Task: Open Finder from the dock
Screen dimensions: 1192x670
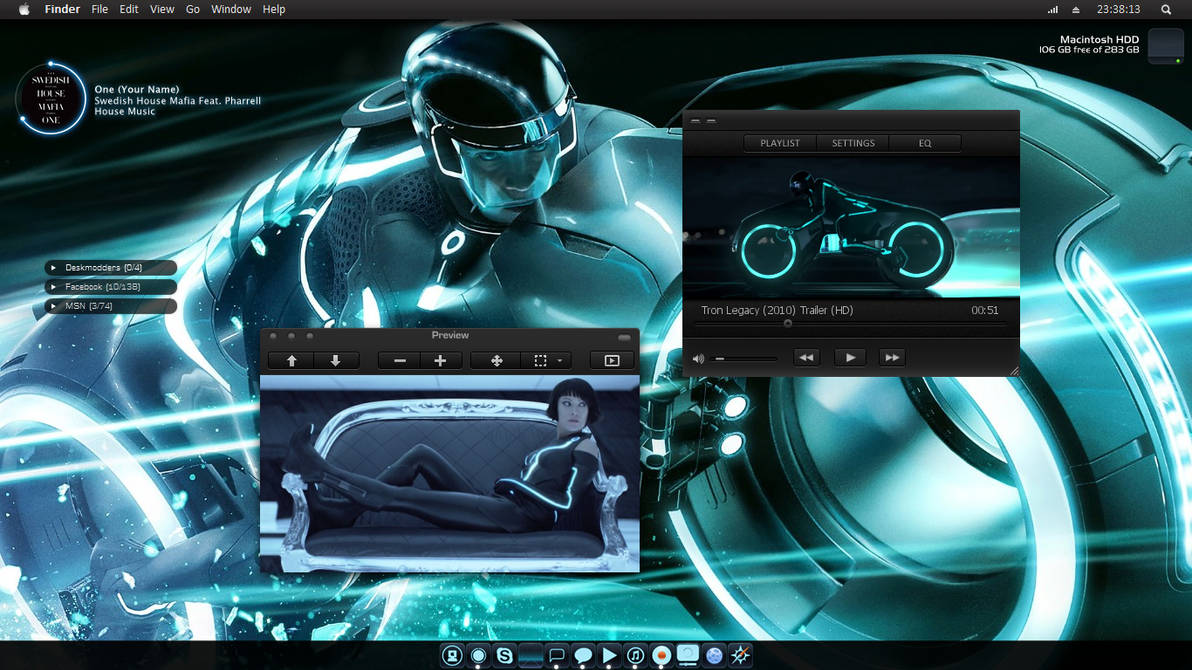Action: pos(452,656)
